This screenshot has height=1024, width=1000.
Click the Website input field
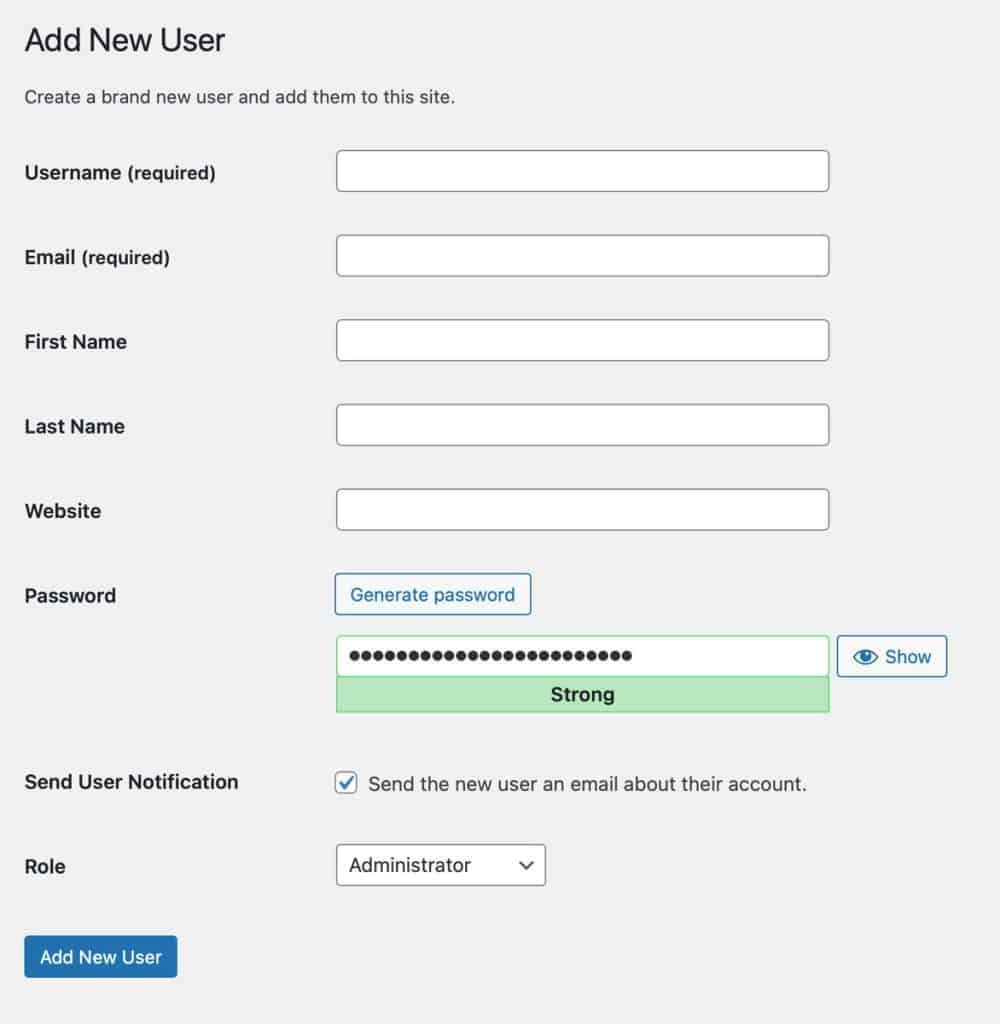tap(582, 509)
